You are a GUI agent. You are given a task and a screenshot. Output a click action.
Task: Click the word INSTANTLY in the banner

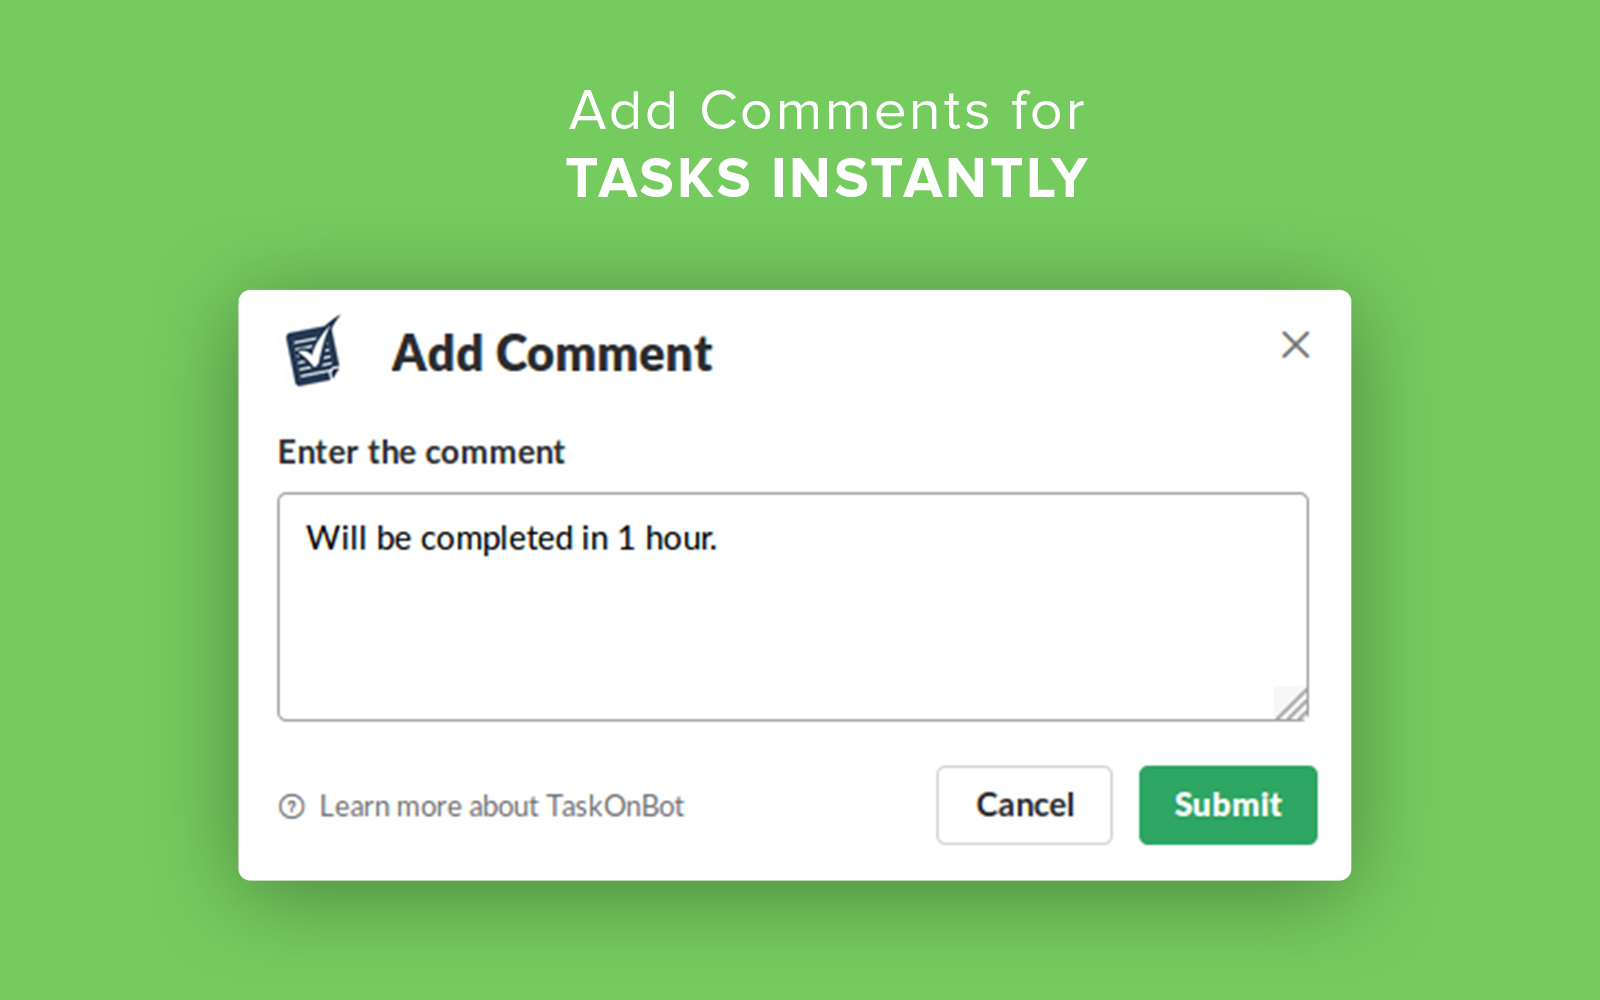click(929, 178)
